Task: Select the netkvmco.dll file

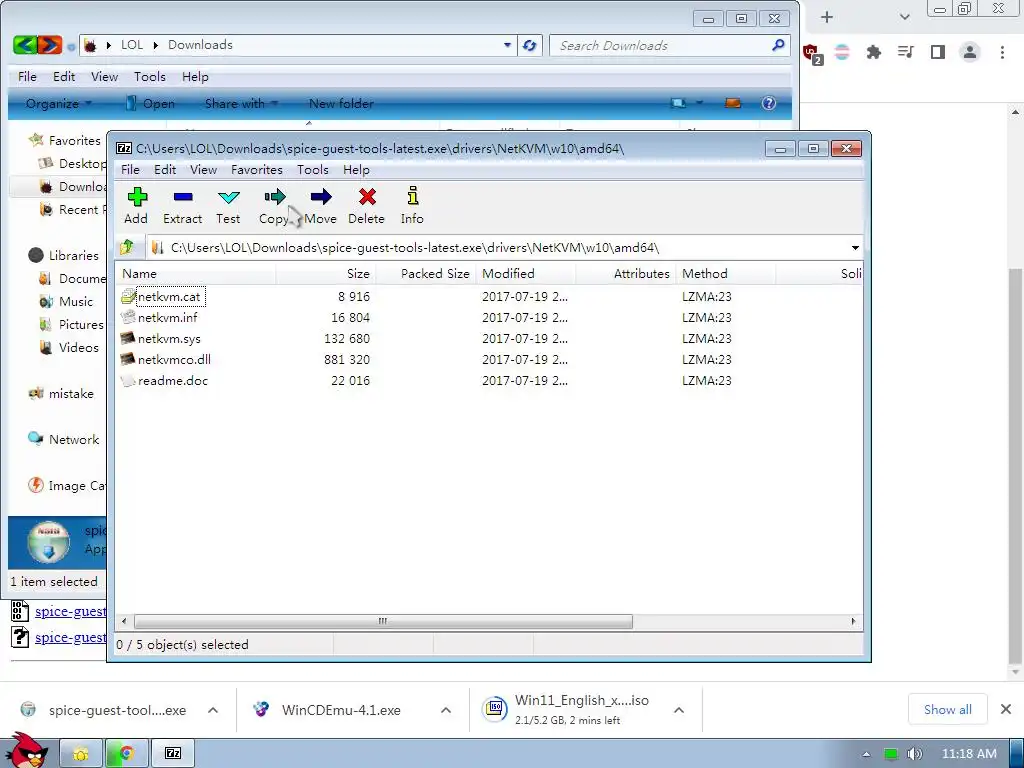Action: point(174,359)
